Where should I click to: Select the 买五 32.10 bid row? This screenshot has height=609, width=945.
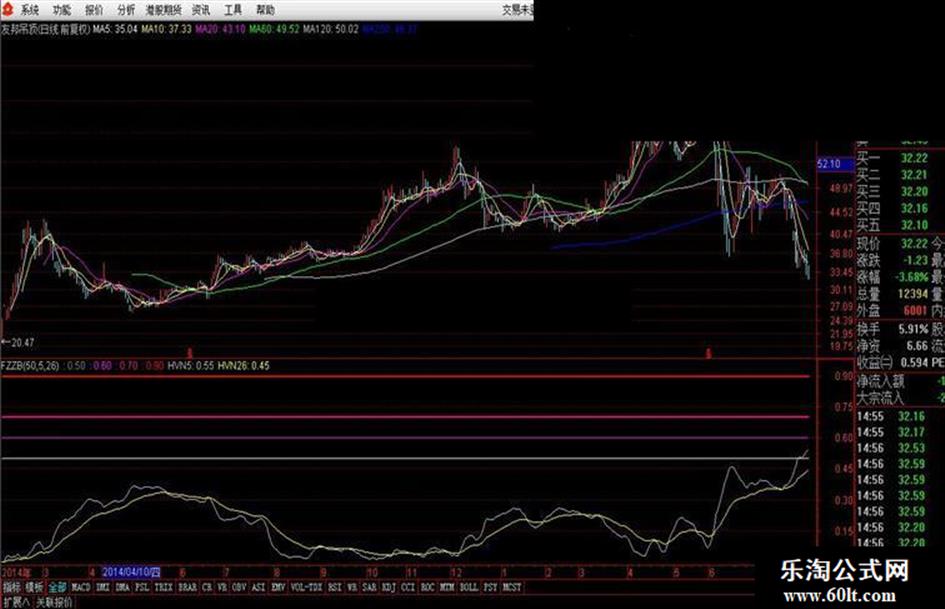tap(893, 226)
